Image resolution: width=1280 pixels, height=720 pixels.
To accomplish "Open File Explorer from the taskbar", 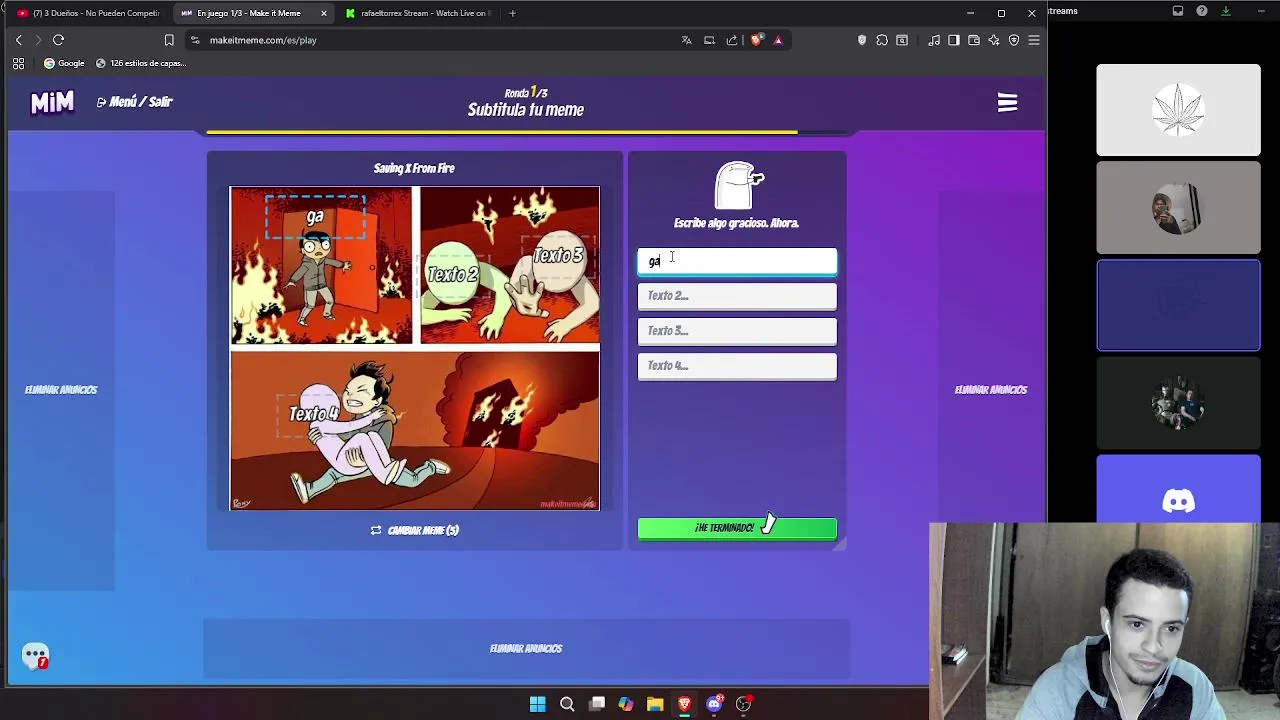I will [x=655, y=704].
